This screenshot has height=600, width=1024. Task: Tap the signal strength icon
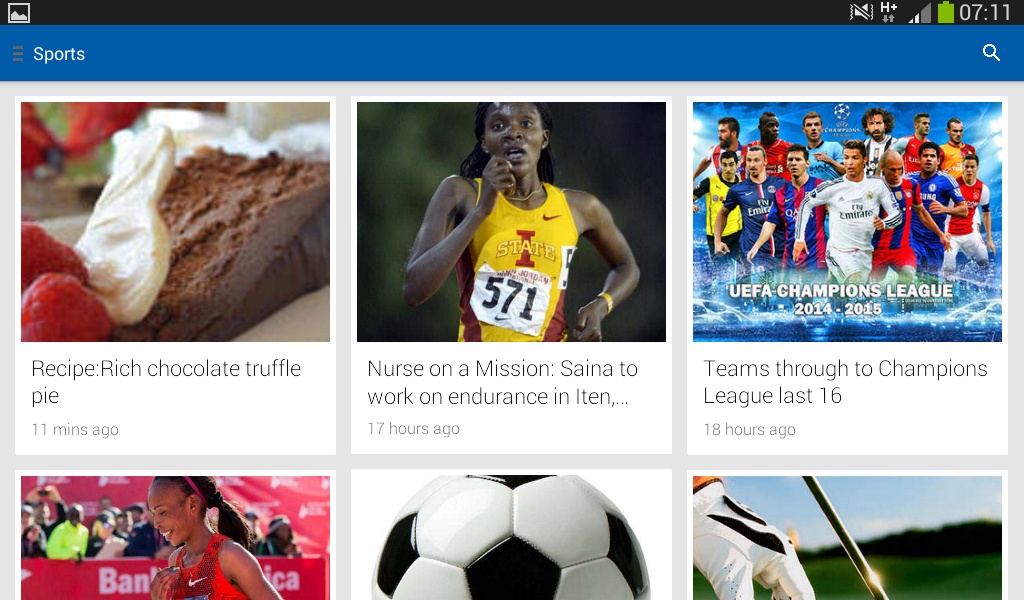(x=920, y=12)
